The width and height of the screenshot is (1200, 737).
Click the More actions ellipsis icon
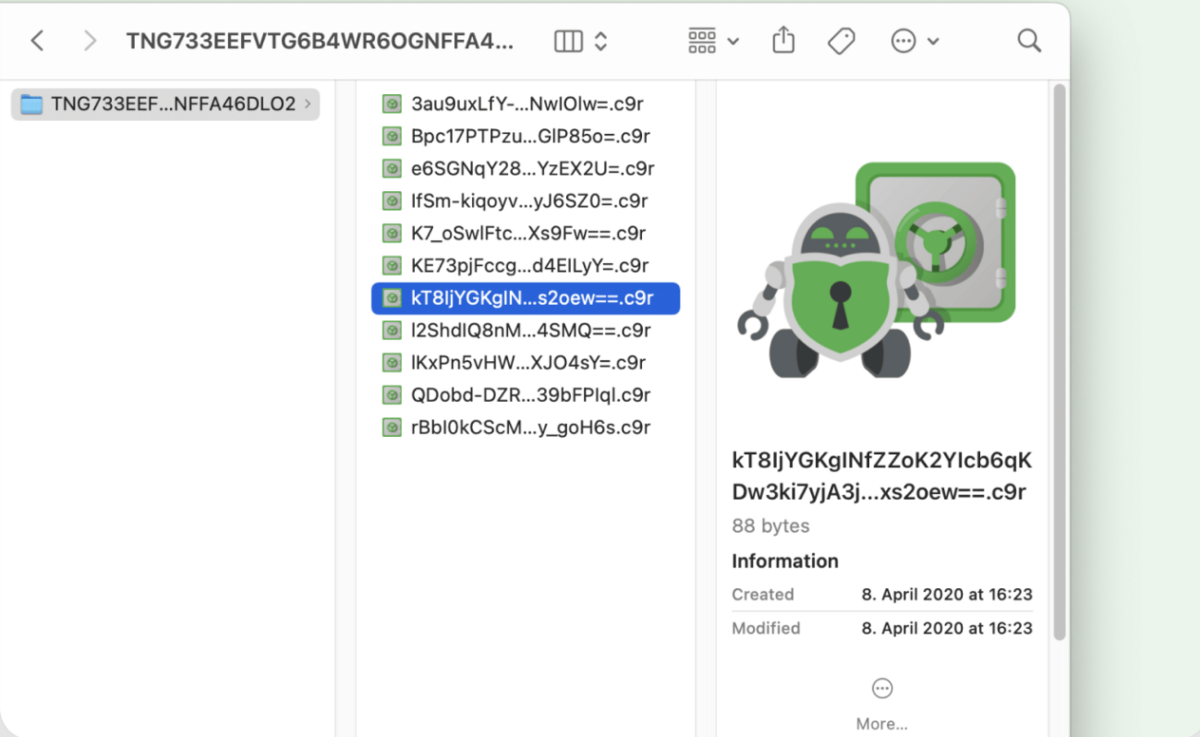pos(903,40)
